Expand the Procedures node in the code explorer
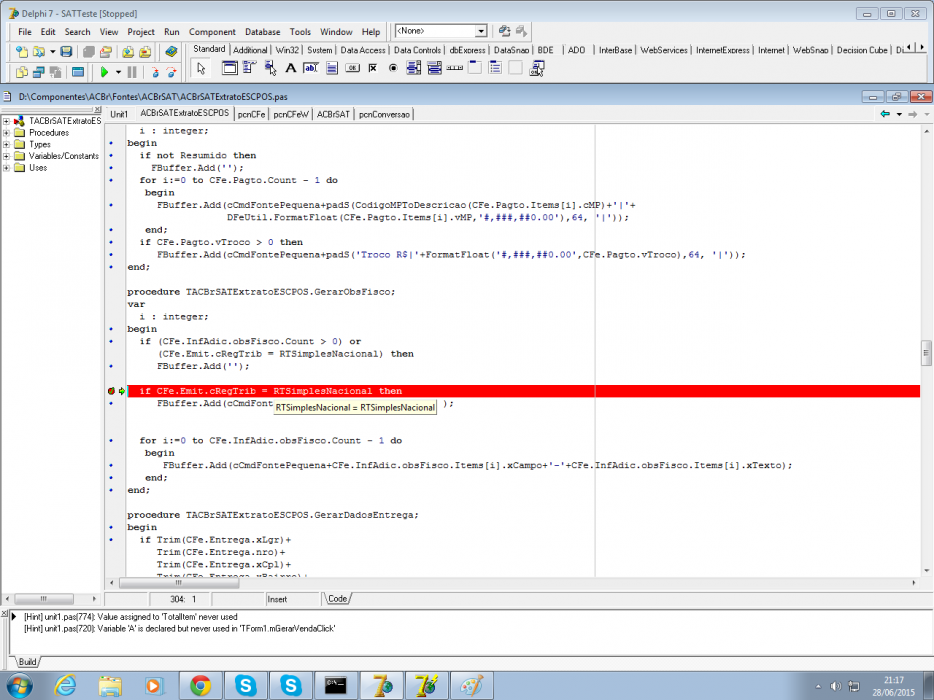Screen dimensions: 934x700 click(7, 133)
